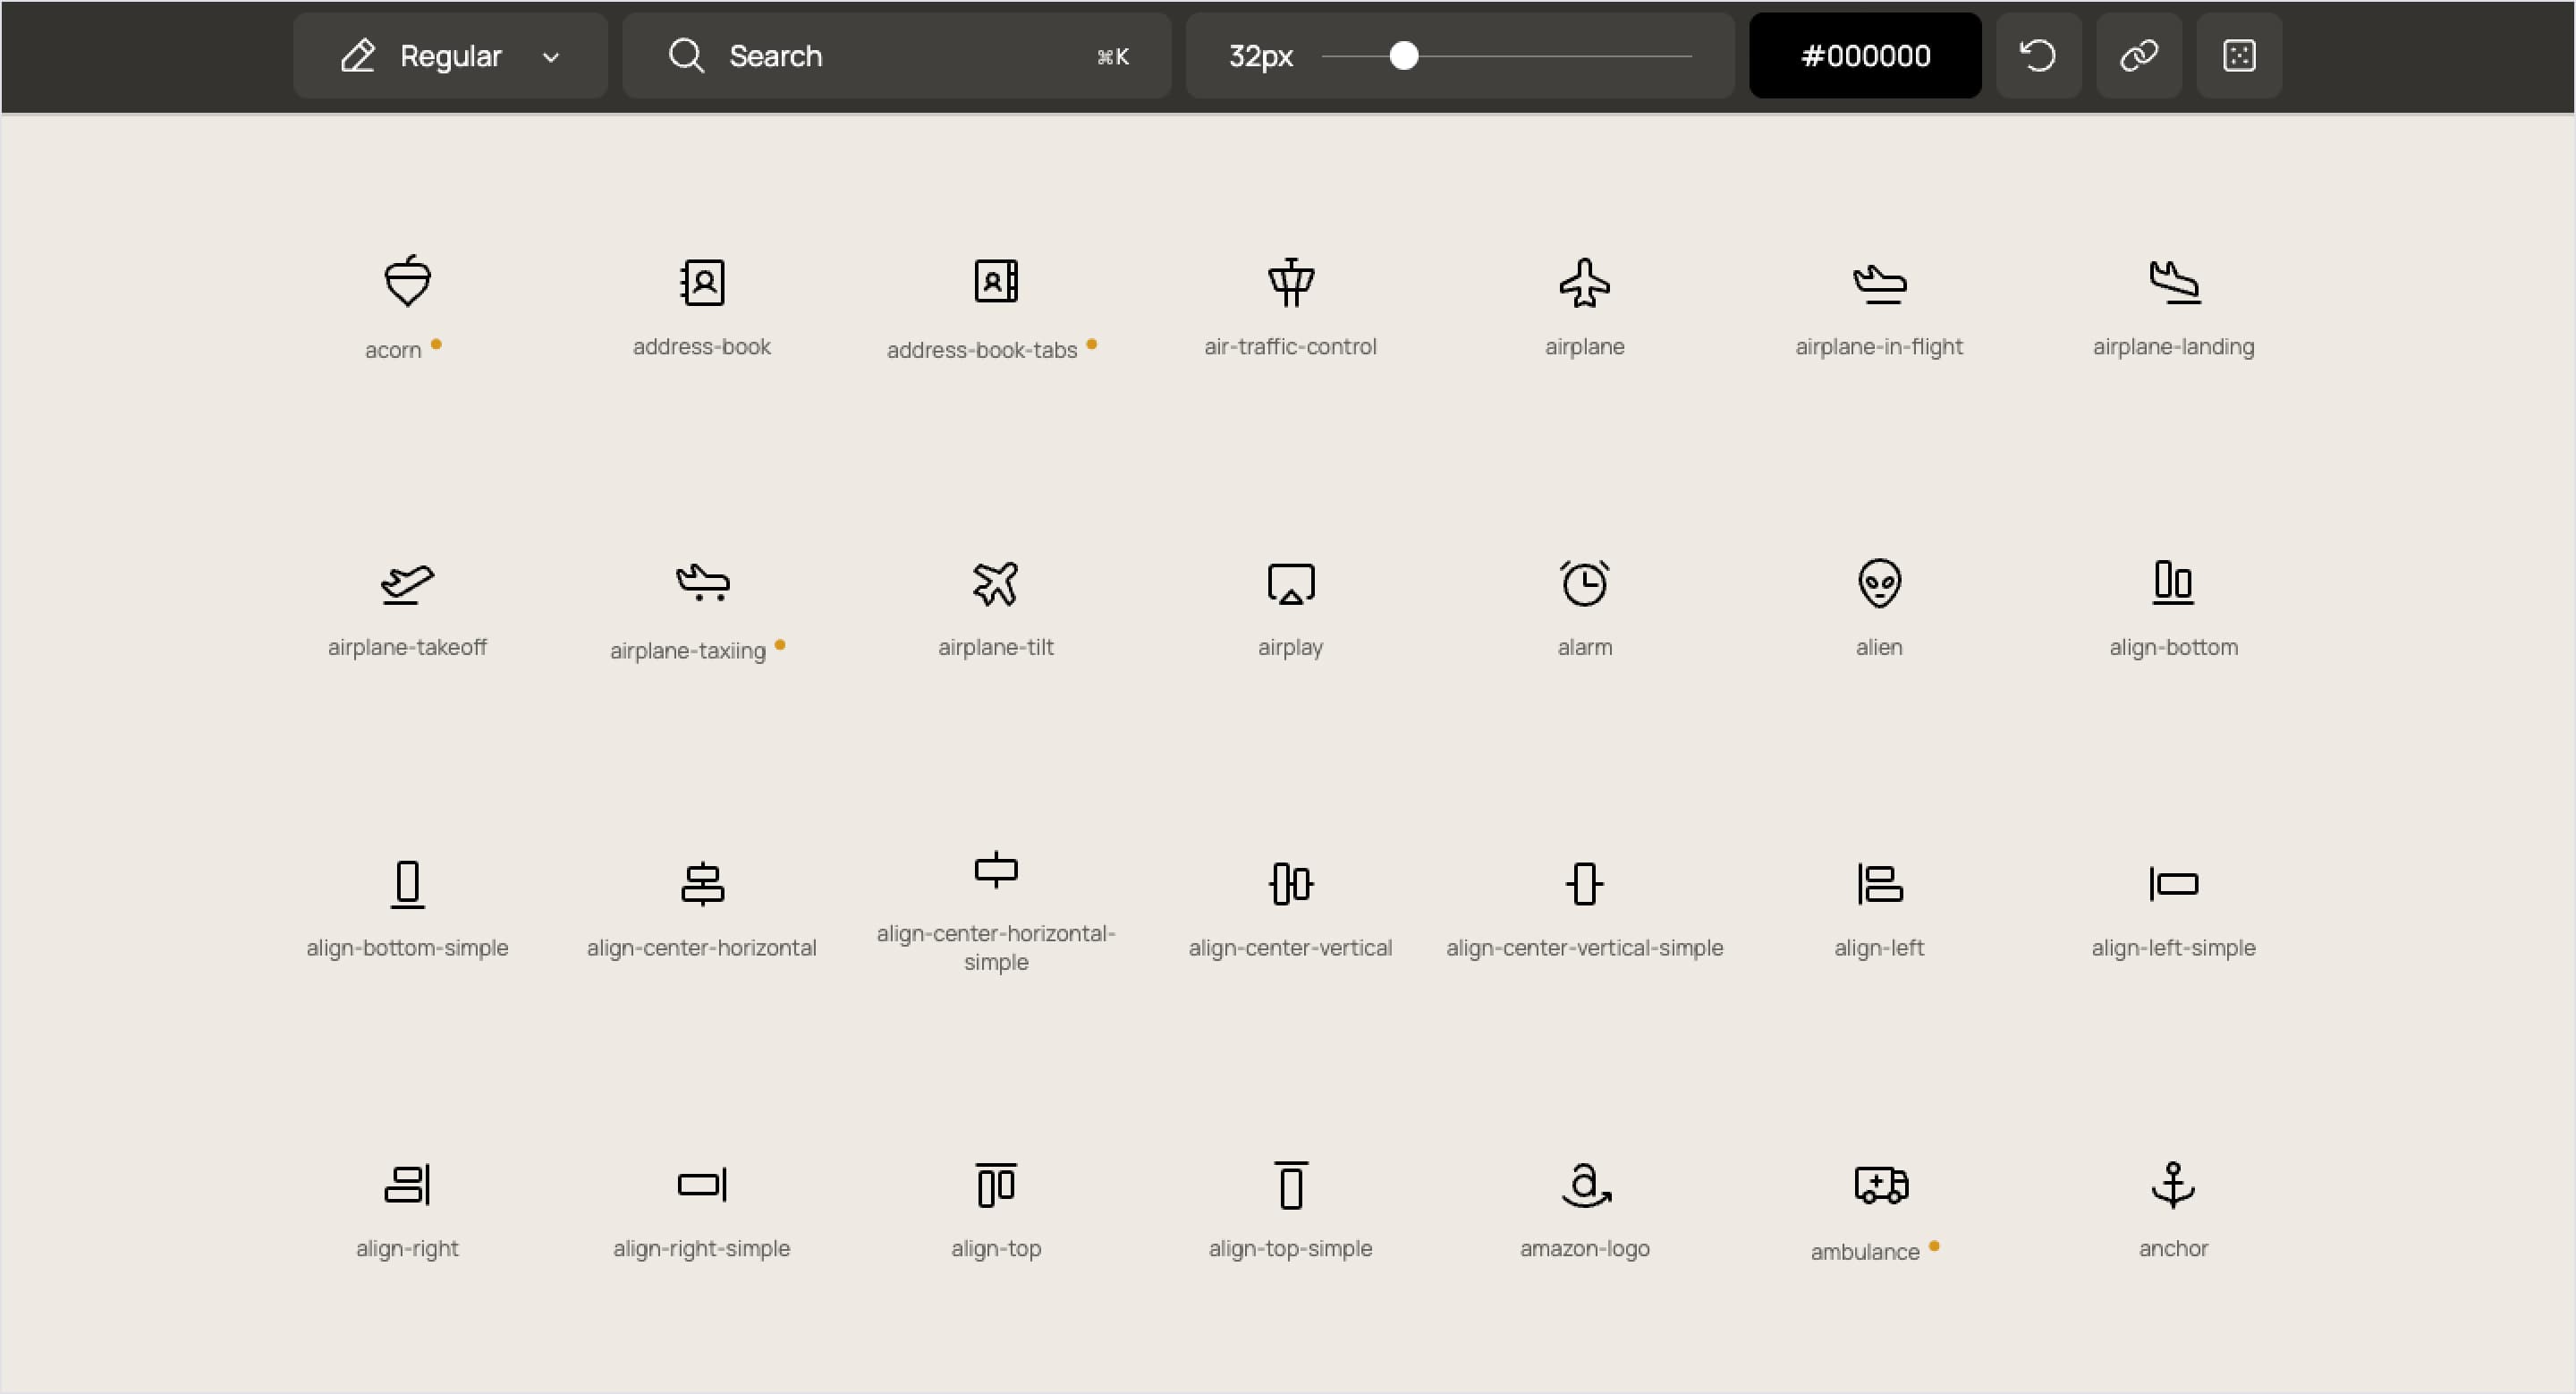Image resolution: width=2576 pixels, height=1394 pixels.
Task: Select the alarm clock icon
Action: [x=1584, y=583]
